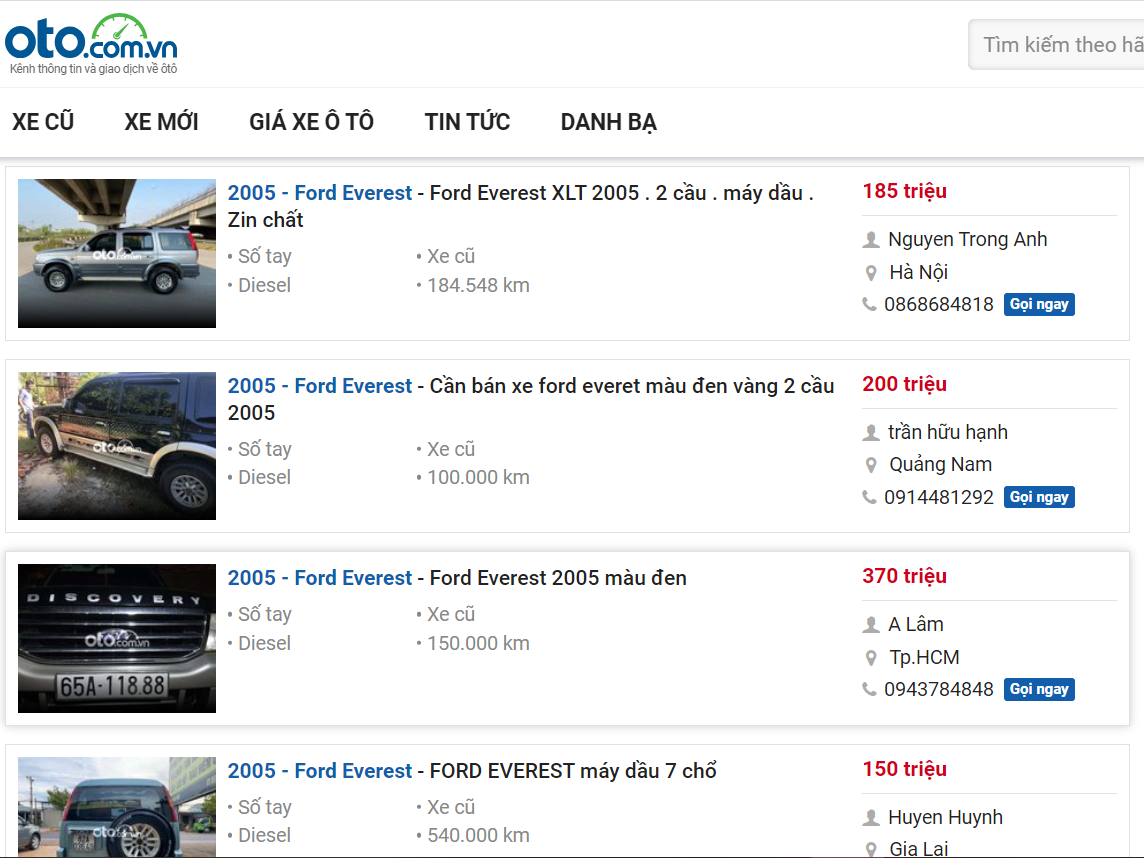The image size is (1144, 858).
Task: View the photo with plate 65A-118.88
Action: pos(117,638)
